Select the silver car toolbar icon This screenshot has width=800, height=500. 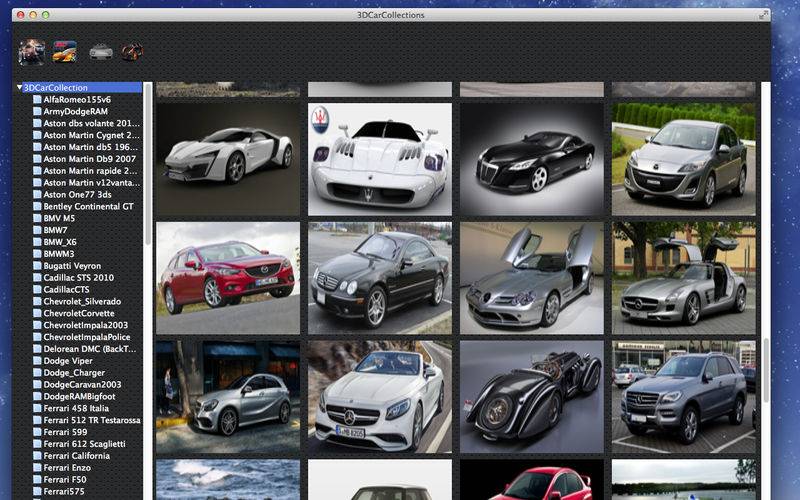[x=101, y=52]
